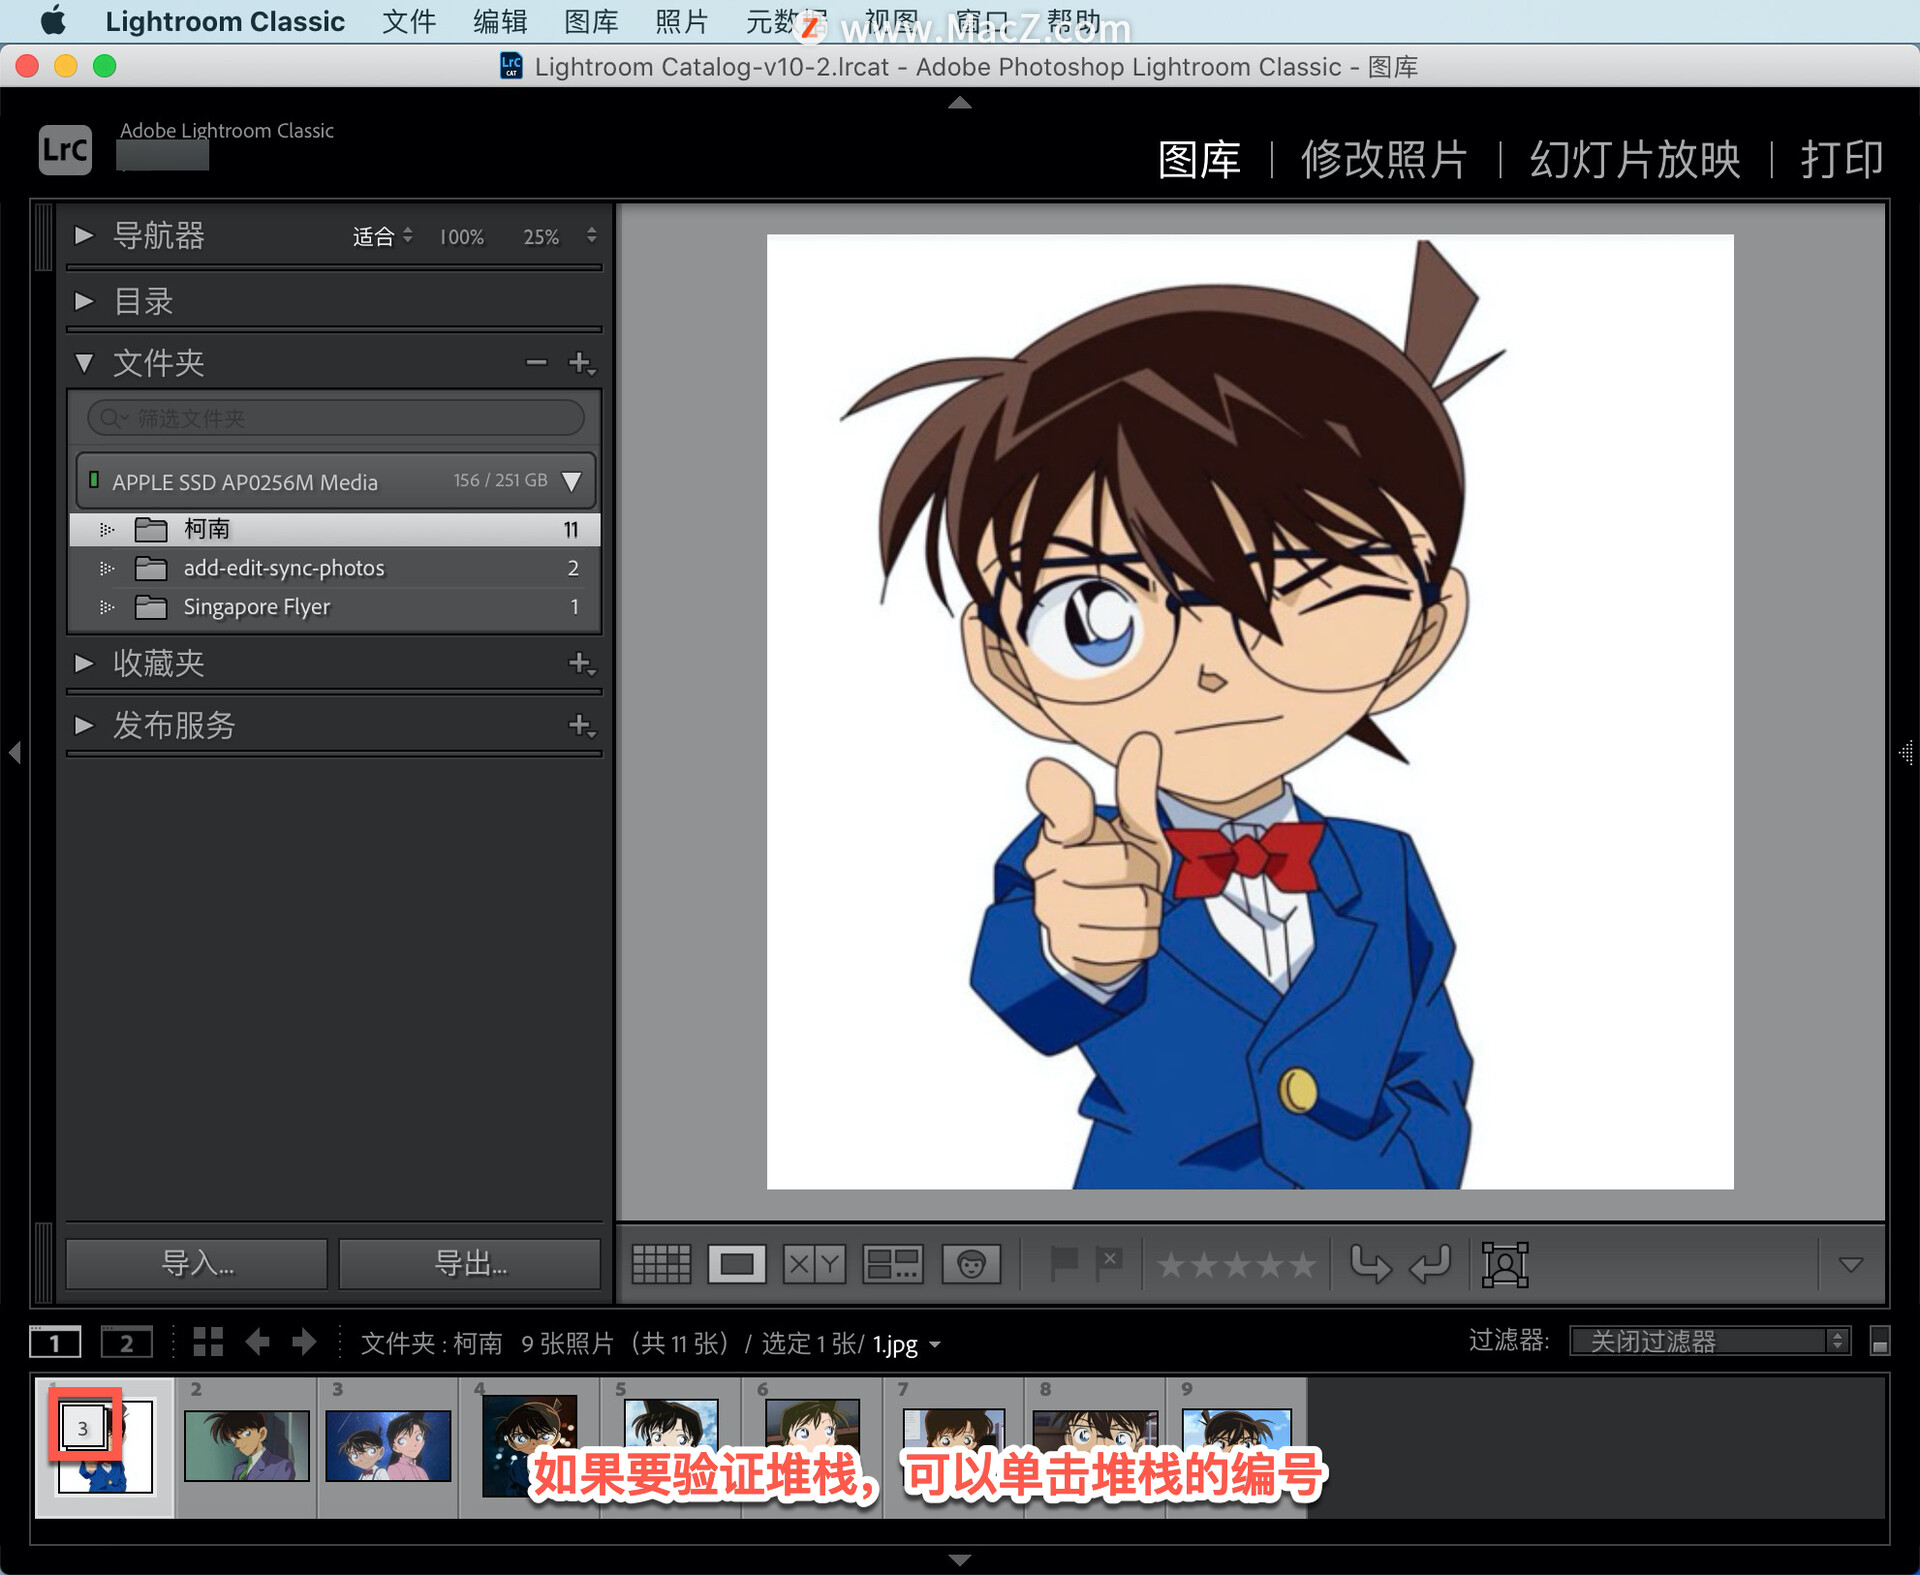Expand the 目录 panel

click(84, 301)
